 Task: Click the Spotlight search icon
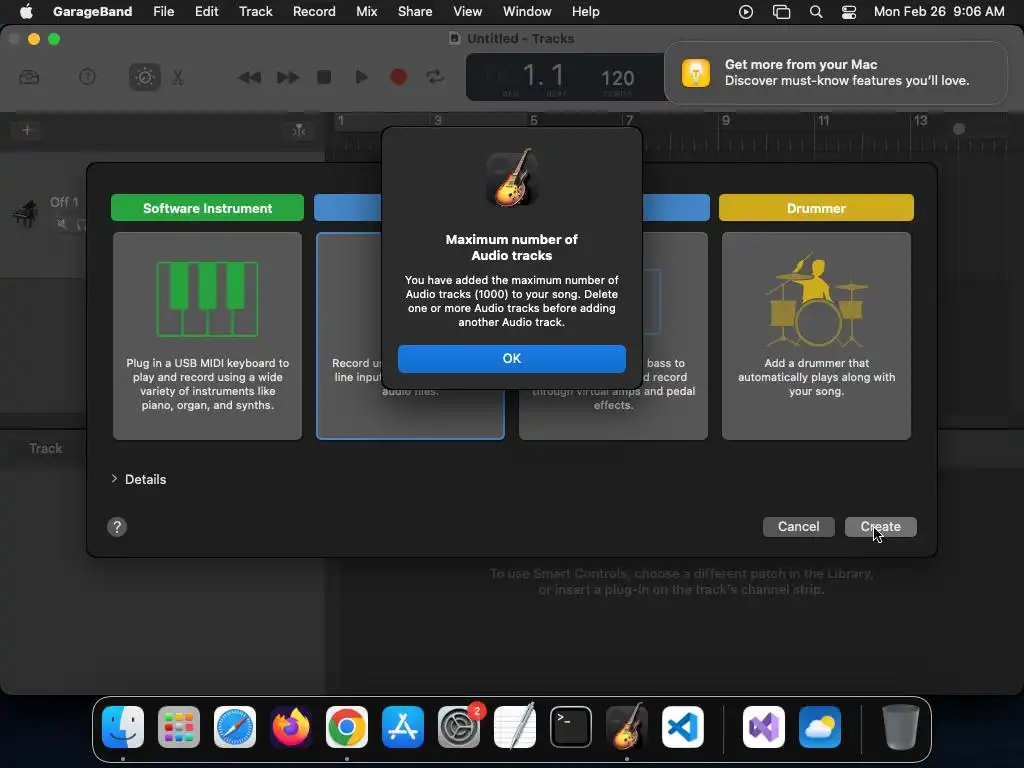point(816,12)
